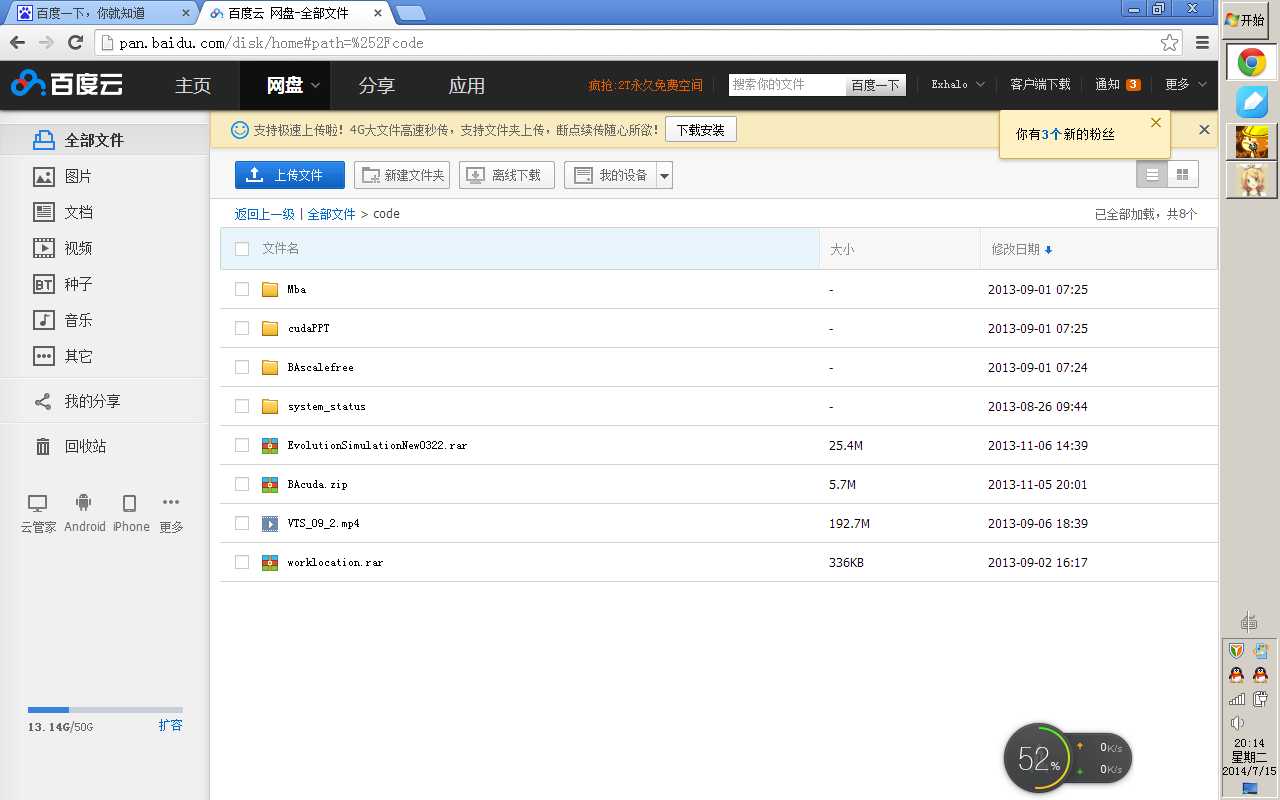Click the 上传文件 upload button
Screen dimensions: 1280x800
tap(290, 175)
